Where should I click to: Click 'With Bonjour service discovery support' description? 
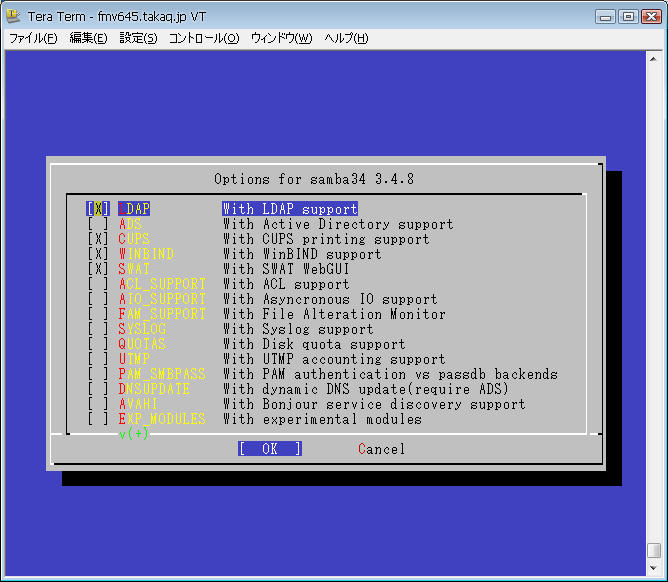click(x=374, y=404)
